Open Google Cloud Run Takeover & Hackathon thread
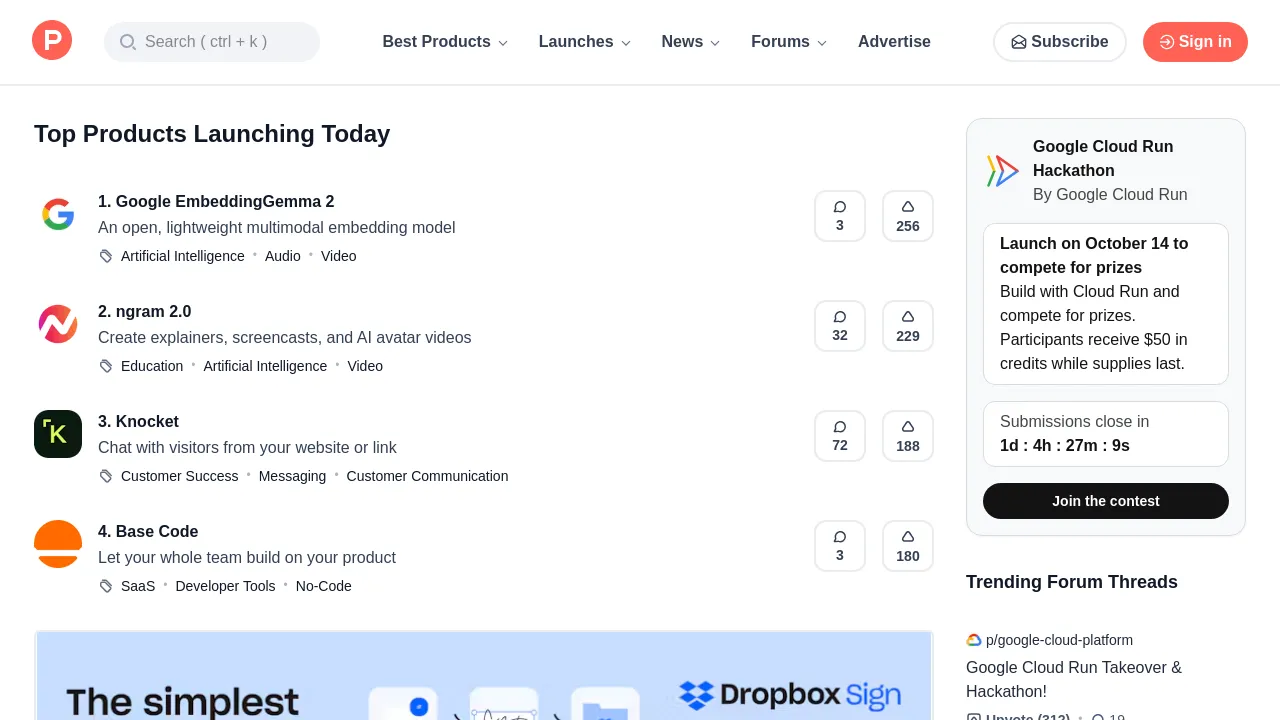The width and height of the screenshot is (1280, 720). [1074, 679]
